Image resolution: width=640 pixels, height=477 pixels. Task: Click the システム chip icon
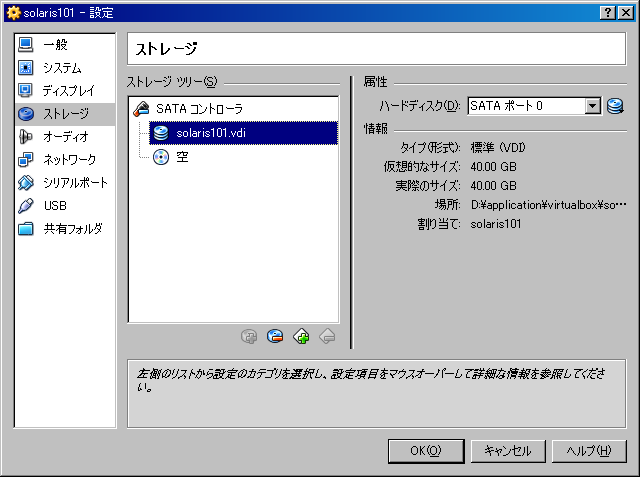tap(26, 68)
